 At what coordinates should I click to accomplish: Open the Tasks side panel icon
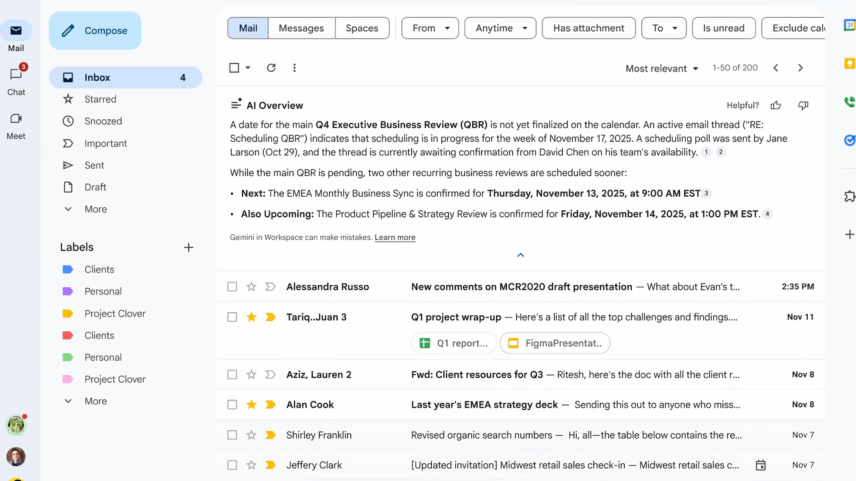849,140
